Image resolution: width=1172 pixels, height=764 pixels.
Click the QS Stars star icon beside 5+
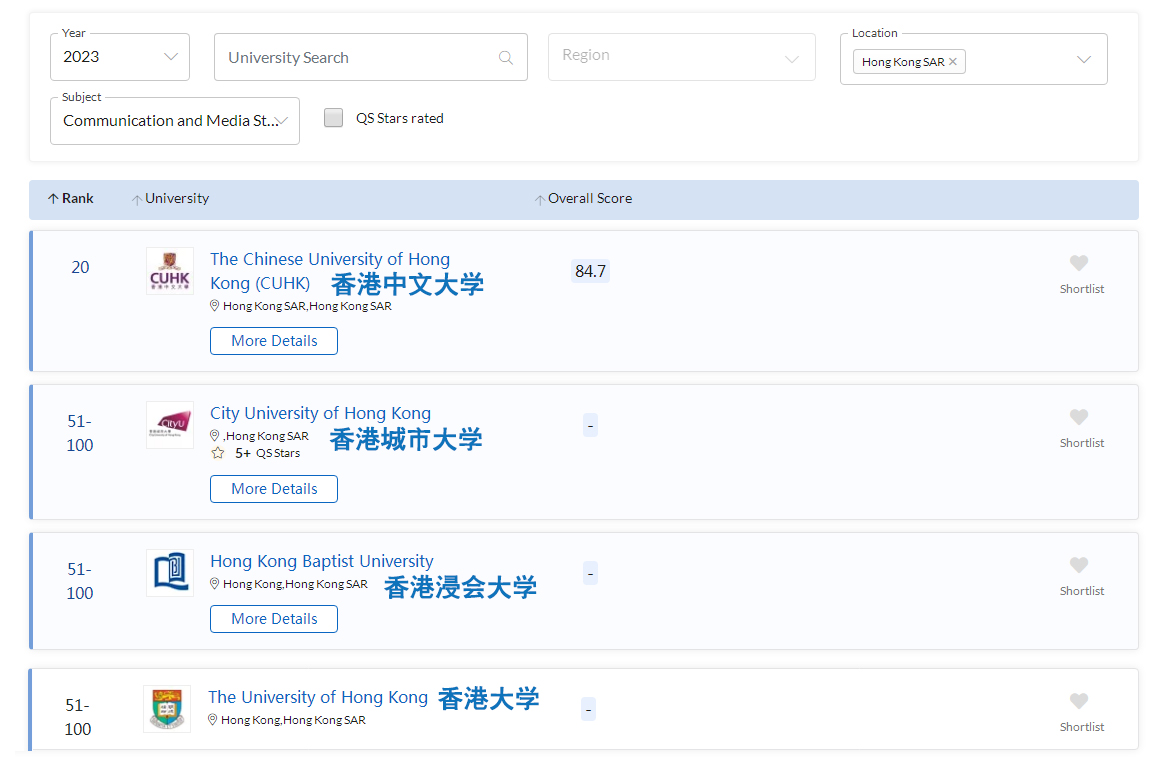pos(217,453)
